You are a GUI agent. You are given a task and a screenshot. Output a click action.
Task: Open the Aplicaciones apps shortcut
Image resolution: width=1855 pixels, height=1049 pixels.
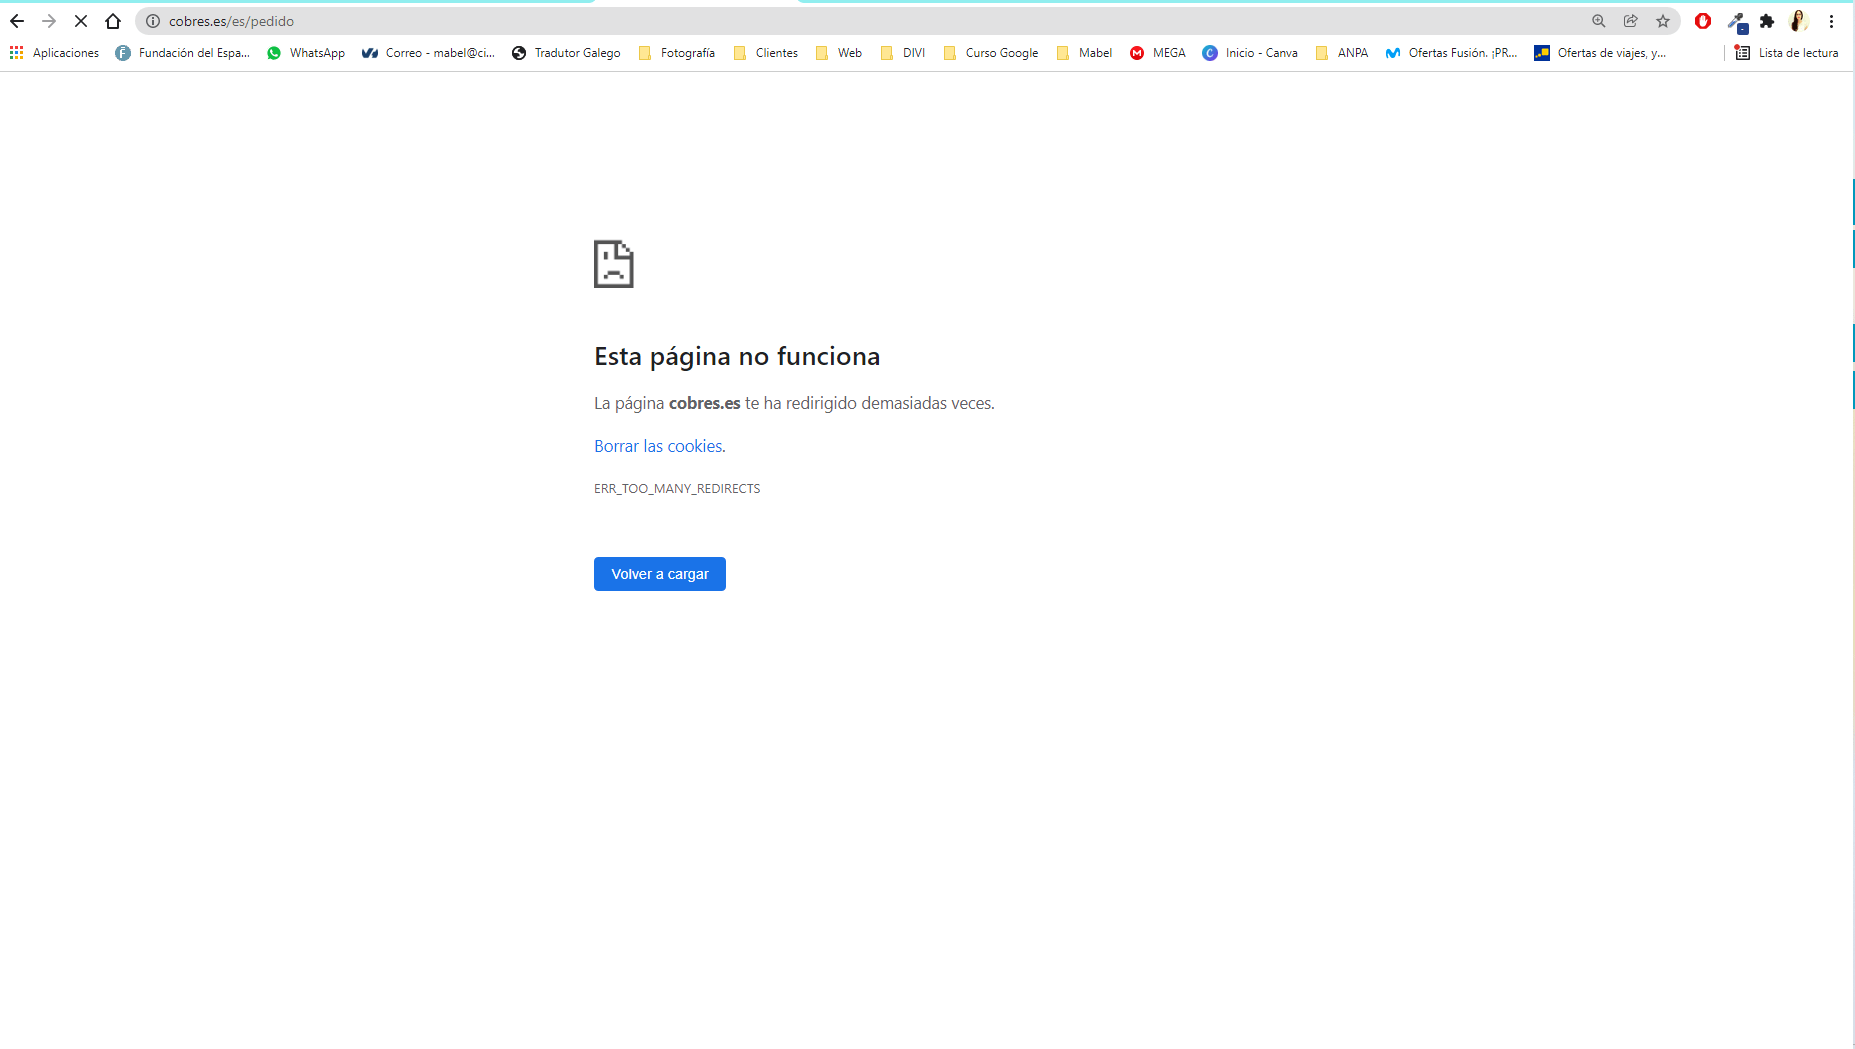point(55,53)
